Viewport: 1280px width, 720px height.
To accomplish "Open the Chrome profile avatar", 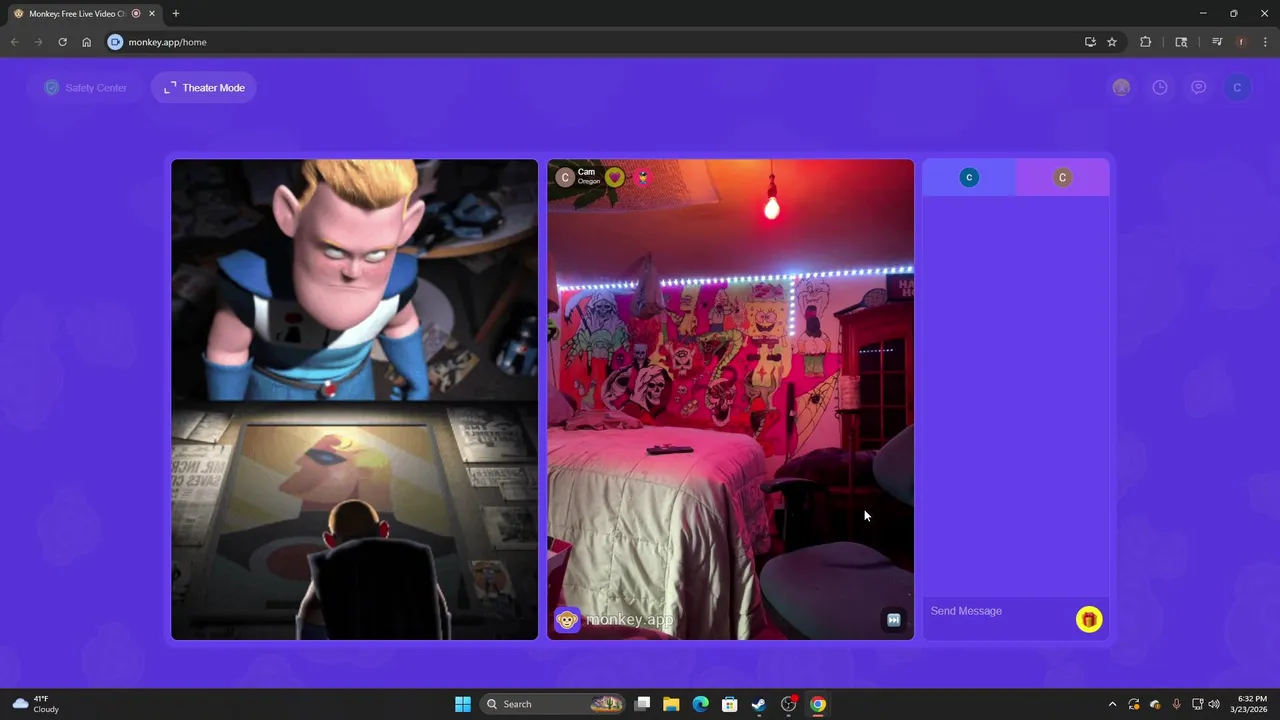I will (1241, 42).
